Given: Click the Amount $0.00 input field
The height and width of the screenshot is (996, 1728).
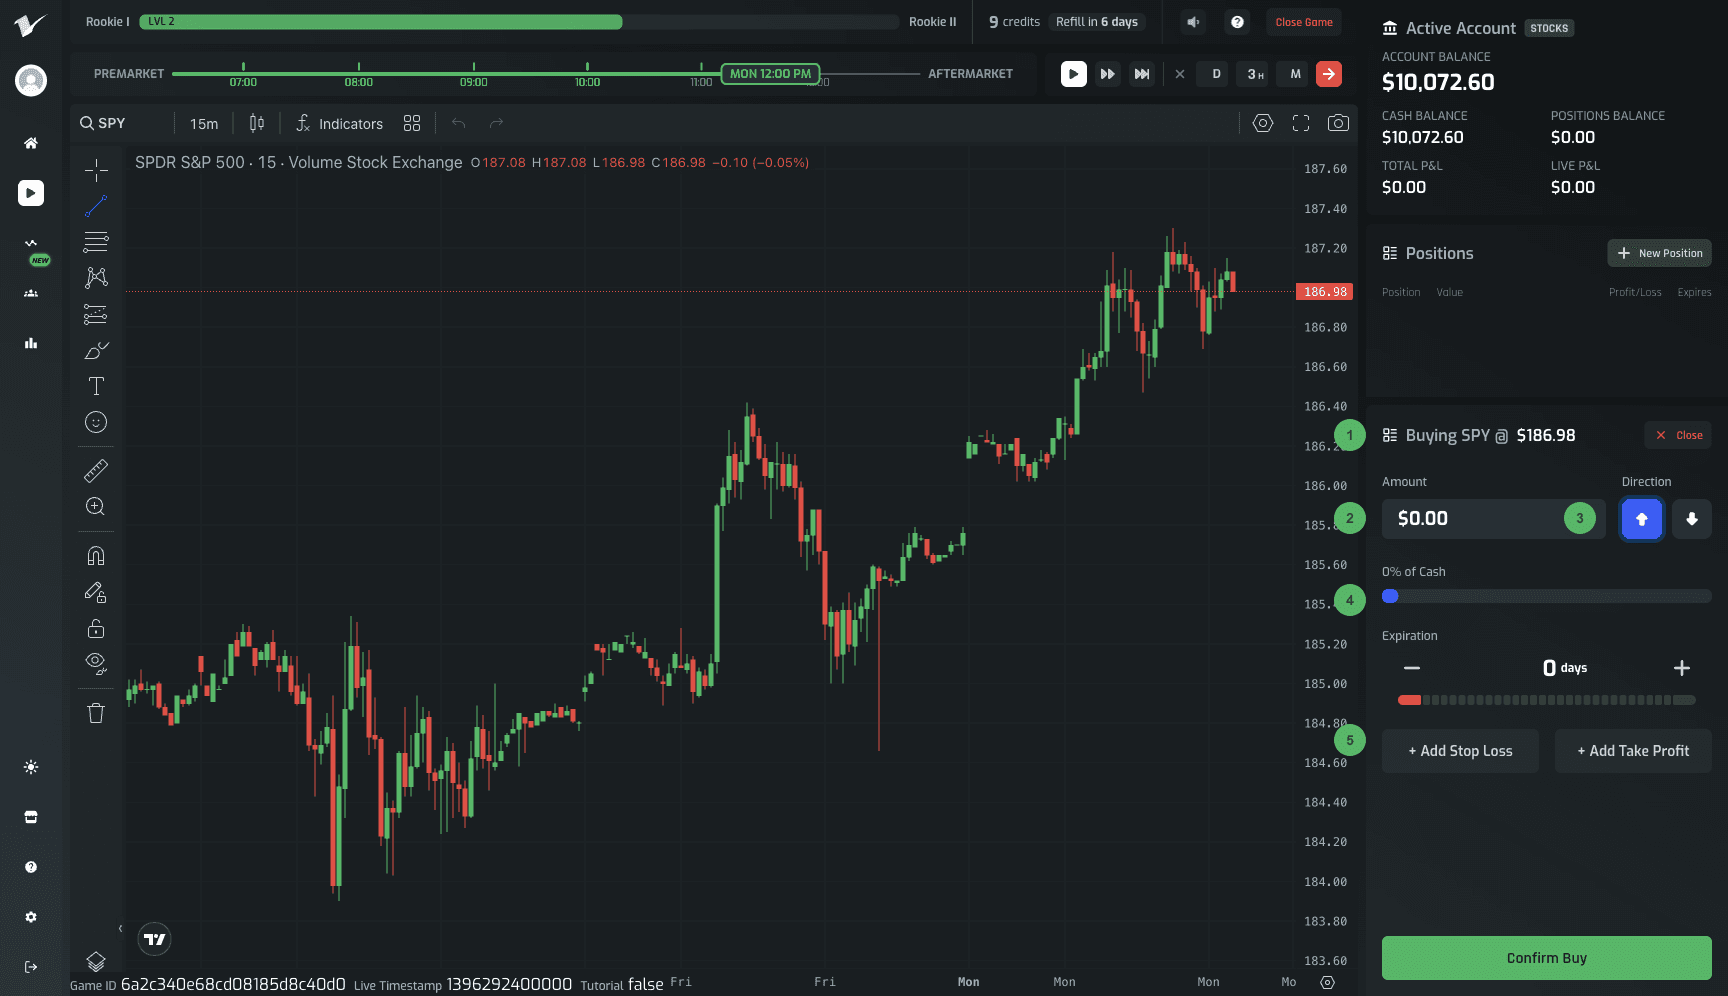Looking at the screenshot, I should pyautogui.click(x=1493, y=519).
